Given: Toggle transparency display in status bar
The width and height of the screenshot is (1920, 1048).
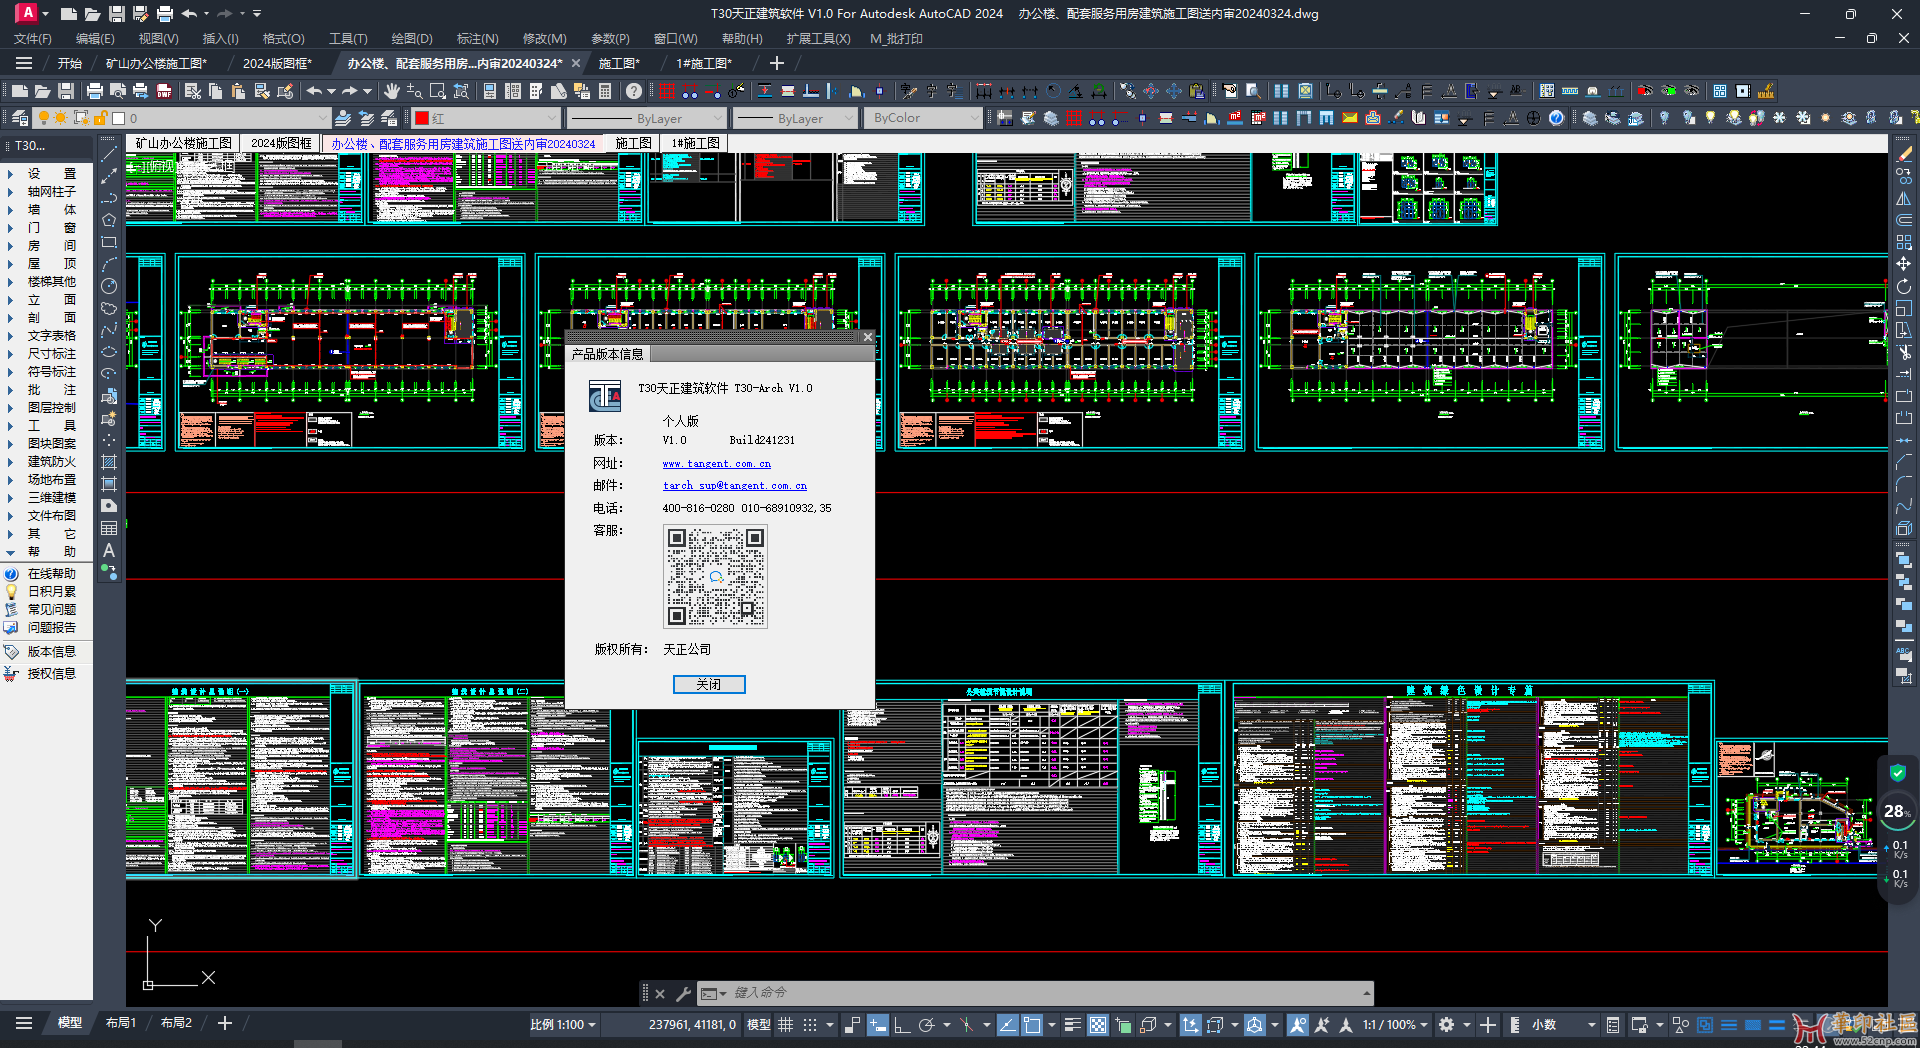Looking at the screenshot, I should (x=1098, y=1024).
